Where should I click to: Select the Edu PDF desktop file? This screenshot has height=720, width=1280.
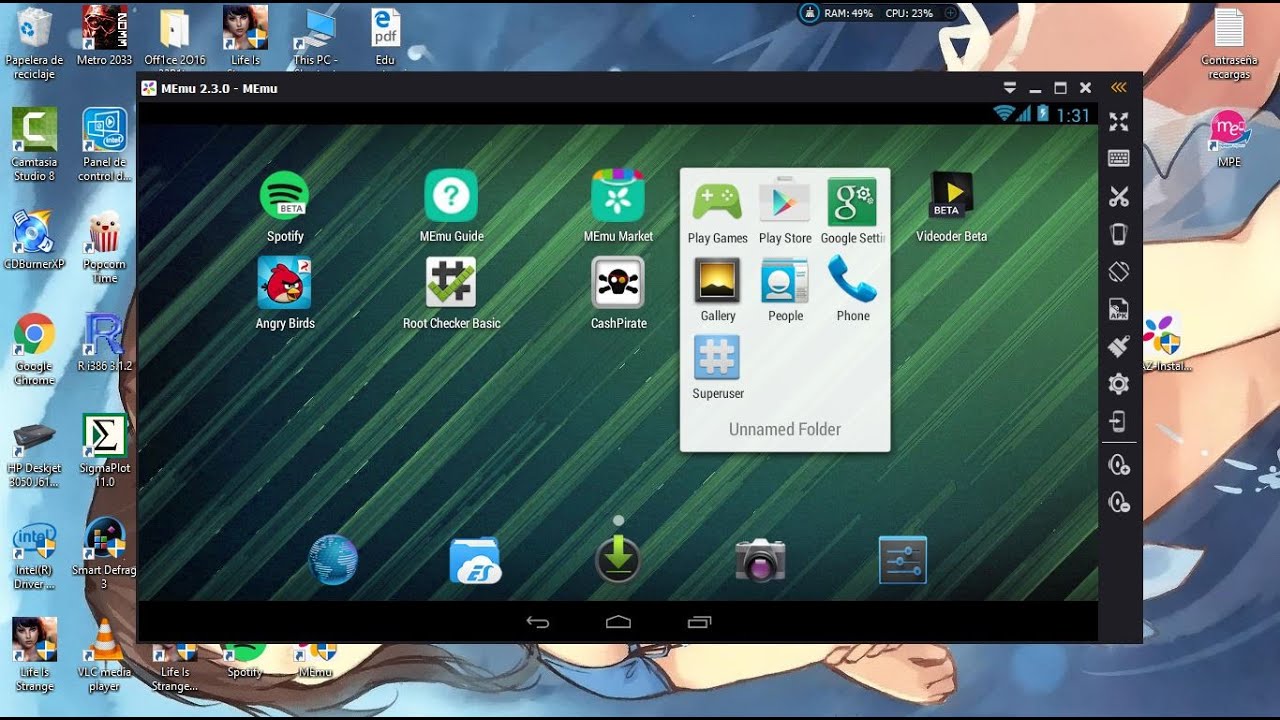[385, 36]
